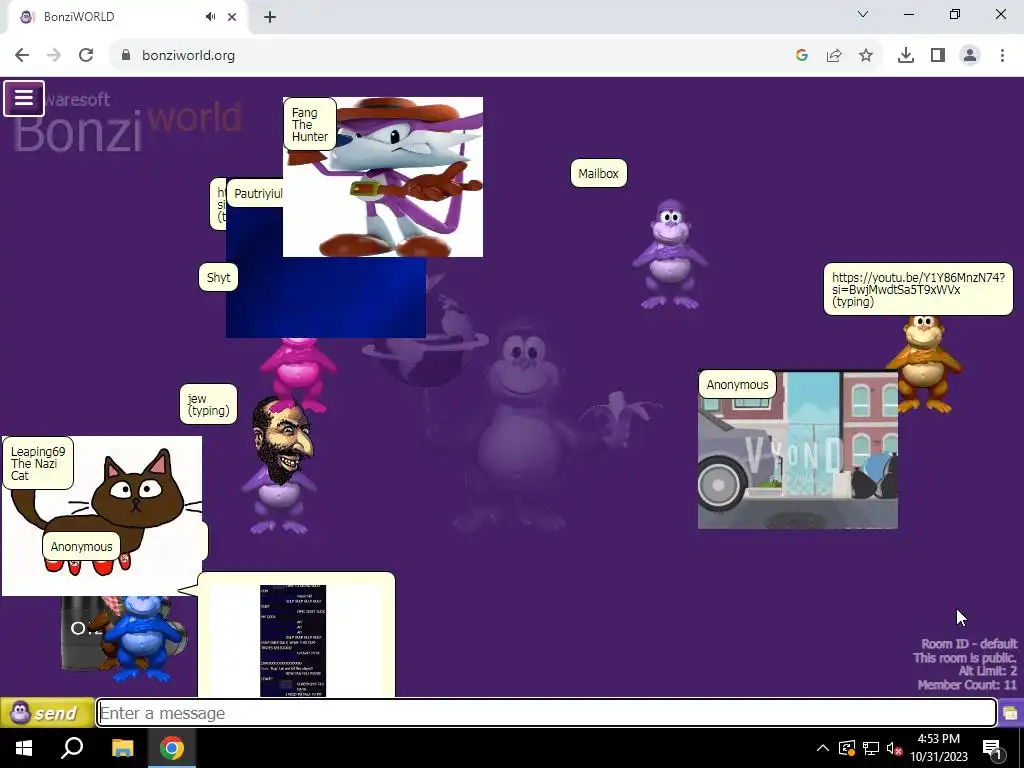
Task: Click the blue Bonzi character
Action: 142,639
